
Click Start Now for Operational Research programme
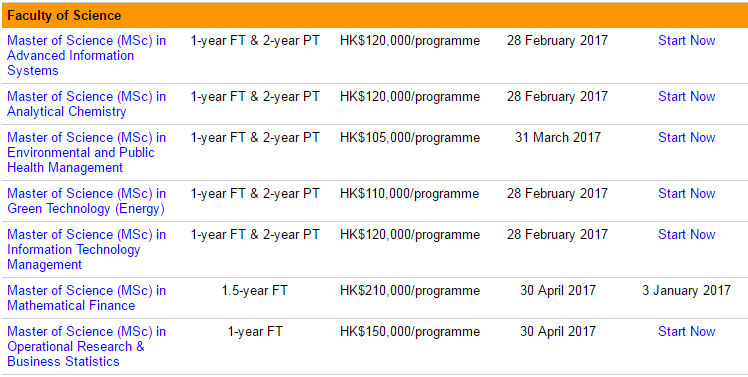click(x=686, y=331)
